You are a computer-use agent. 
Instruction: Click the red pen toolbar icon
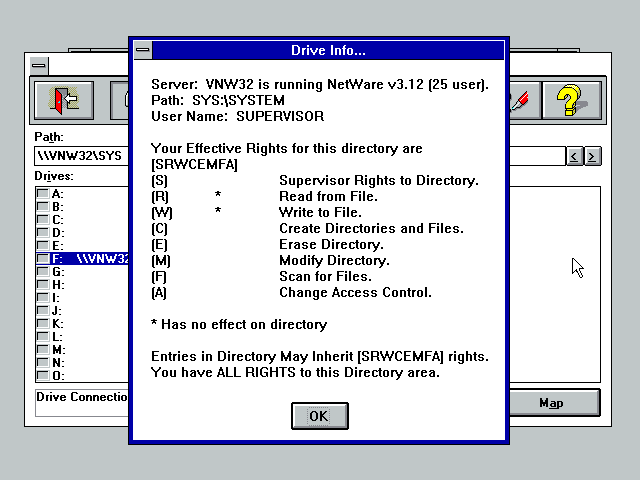click(525, 100)
